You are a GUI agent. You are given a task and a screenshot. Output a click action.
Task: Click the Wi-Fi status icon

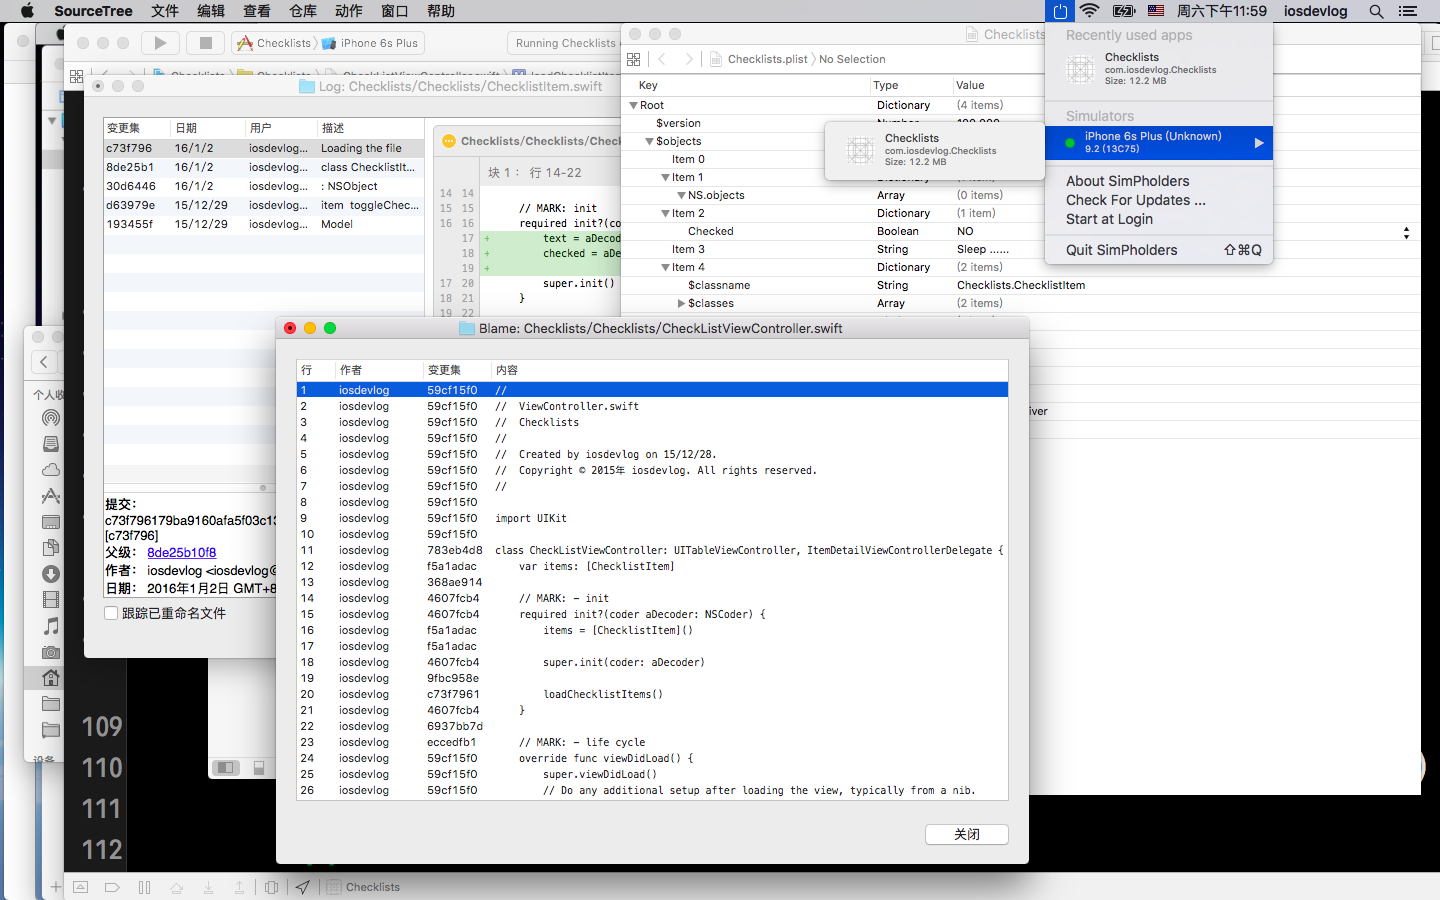pos(1090,11)
